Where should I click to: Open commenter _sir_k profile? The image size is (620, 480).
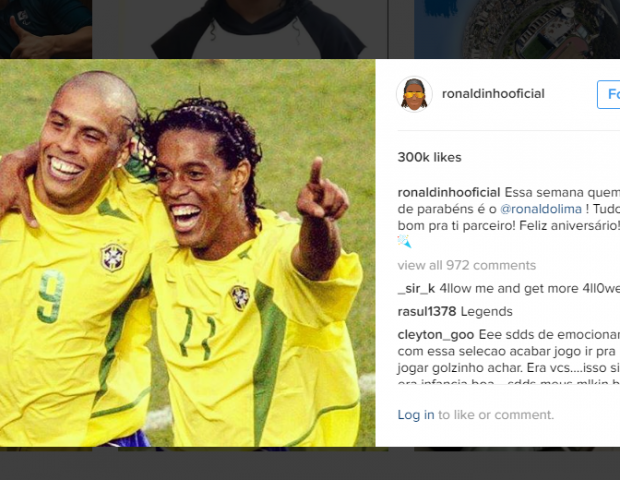click(416, 288)
